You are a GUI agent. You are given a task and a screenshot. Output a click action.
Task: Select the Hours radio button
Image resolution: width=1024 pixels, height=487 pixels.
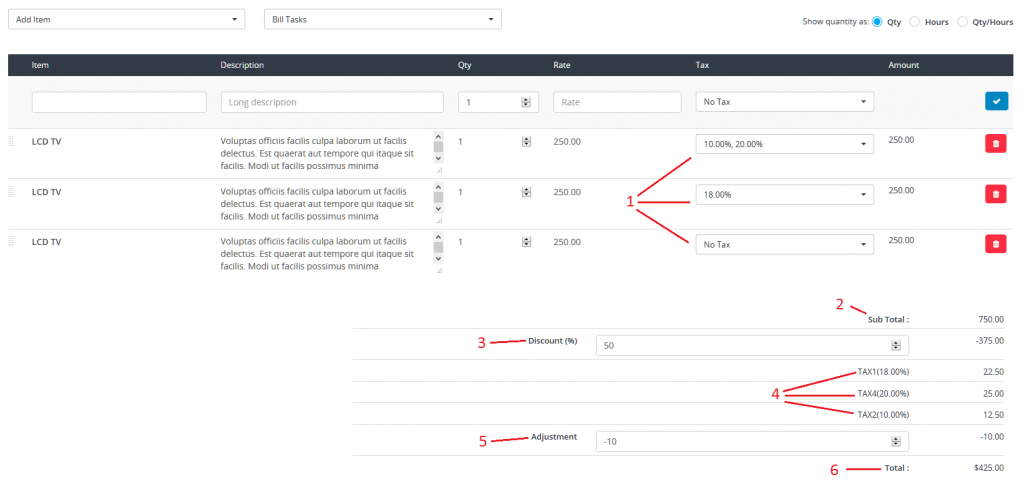[915, 21]
